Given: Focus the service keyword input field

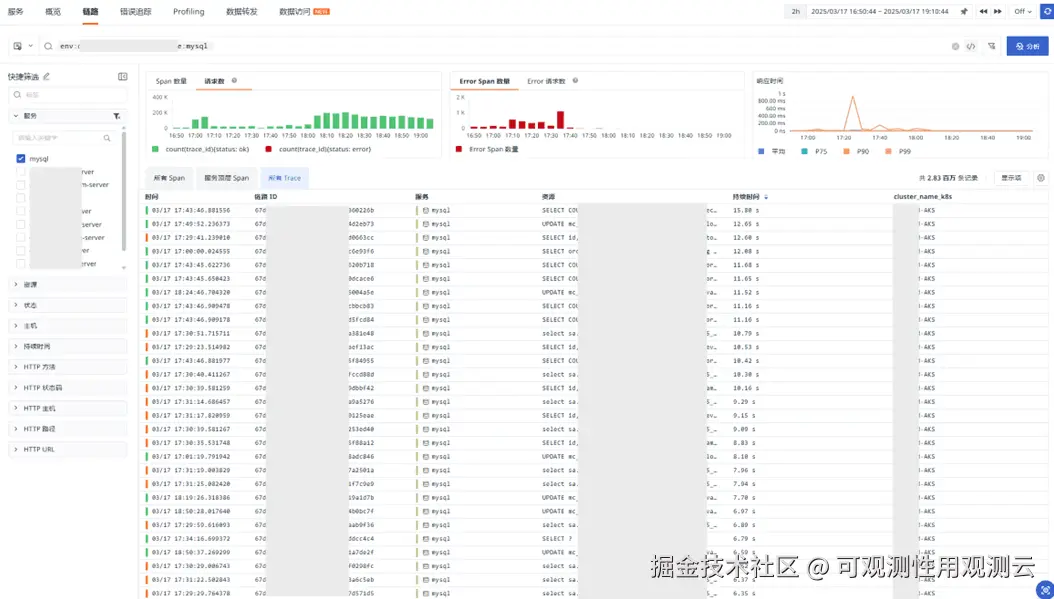Looking at the screenshot, I should click(x=63, y=138).
